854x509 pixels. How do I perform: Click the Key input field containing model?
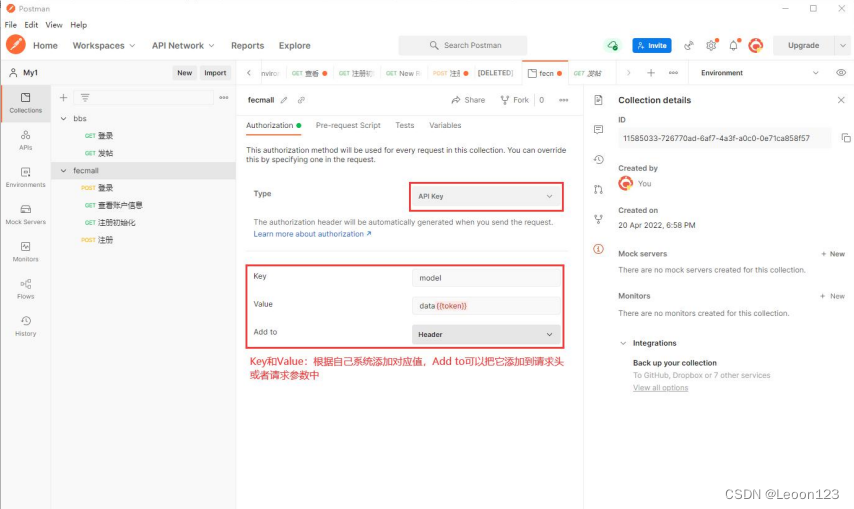[x=486, y=278]
